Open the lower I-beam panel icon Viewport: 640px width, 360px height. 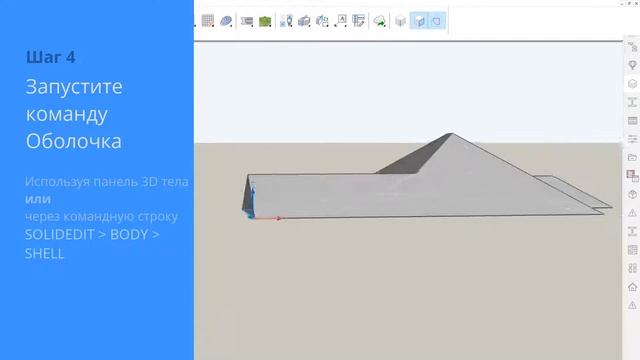632,231
